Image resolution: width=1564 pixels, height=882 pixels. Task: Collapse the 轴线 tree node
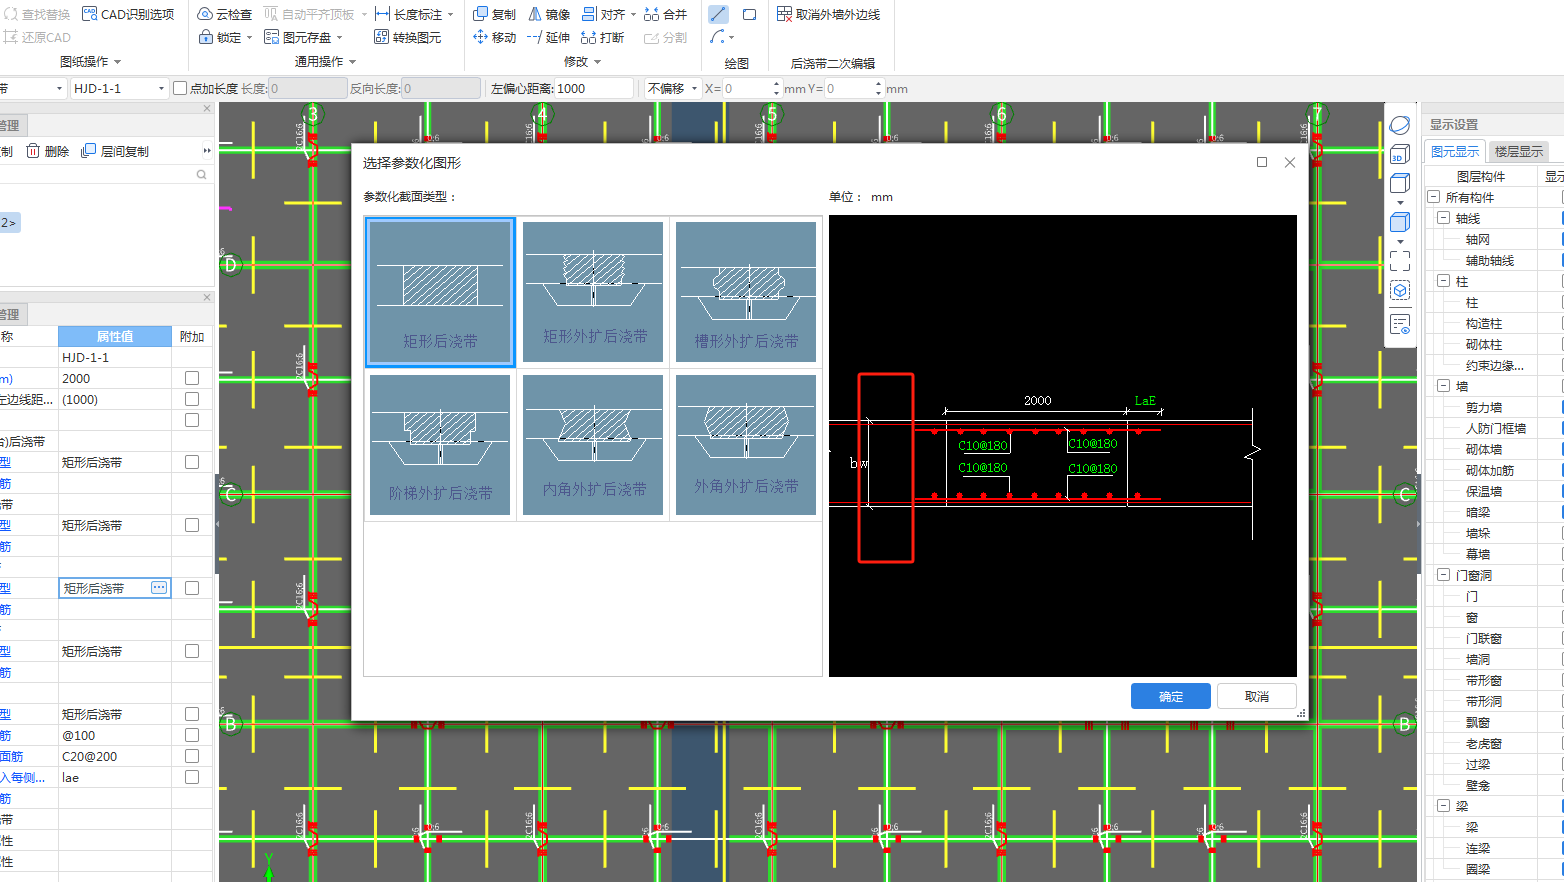pyautogui.click(x=1443, y=218)
